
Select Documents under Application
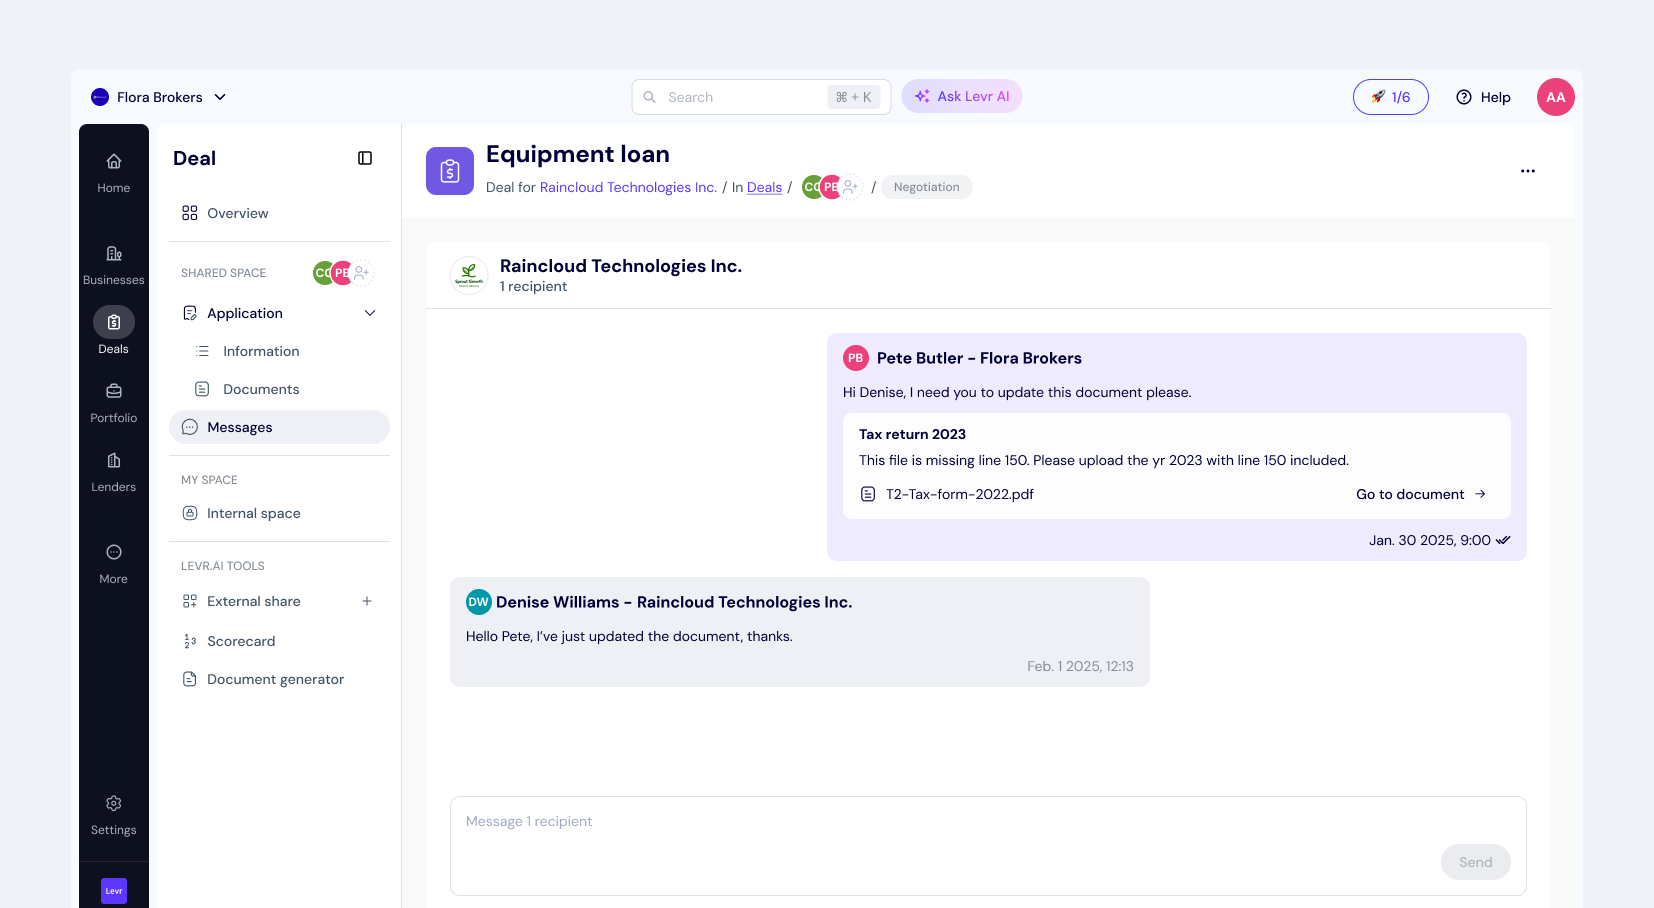261,389
